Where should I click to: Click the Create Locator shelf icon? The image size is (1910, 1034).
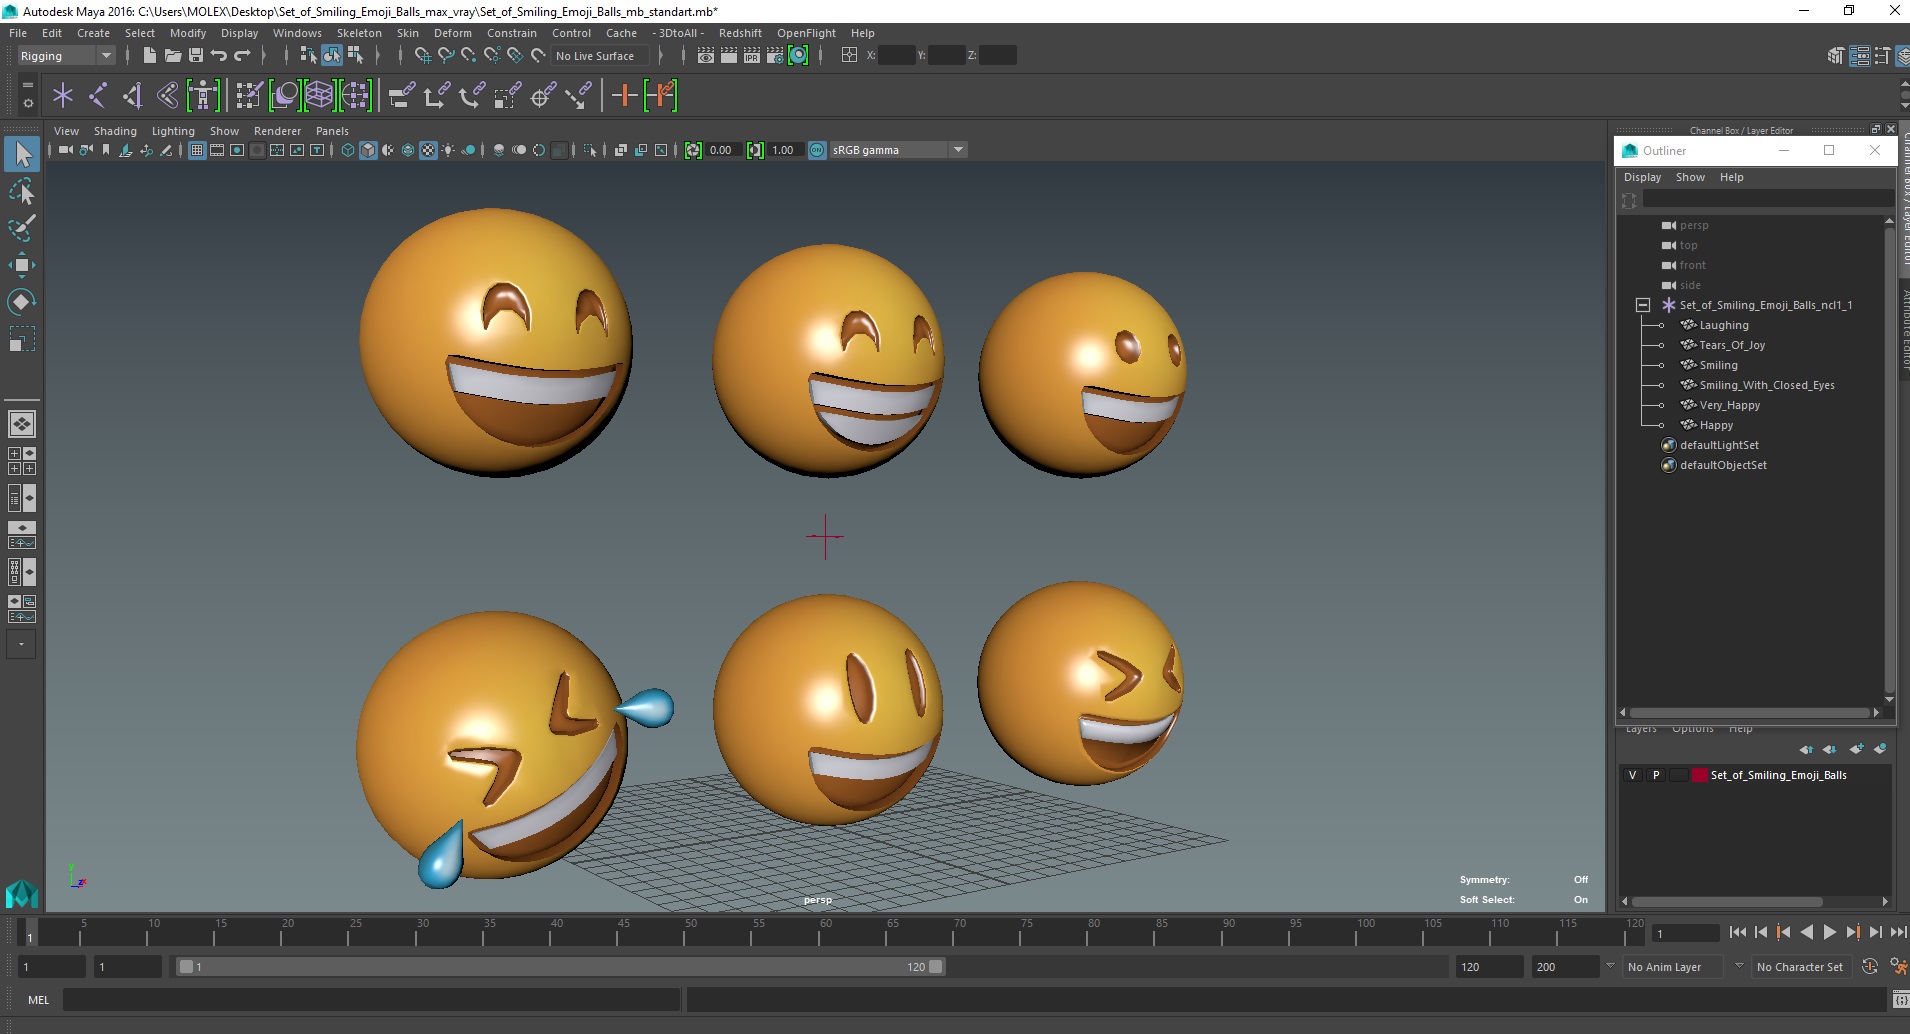pyautogui.click(x=63, y=96)
